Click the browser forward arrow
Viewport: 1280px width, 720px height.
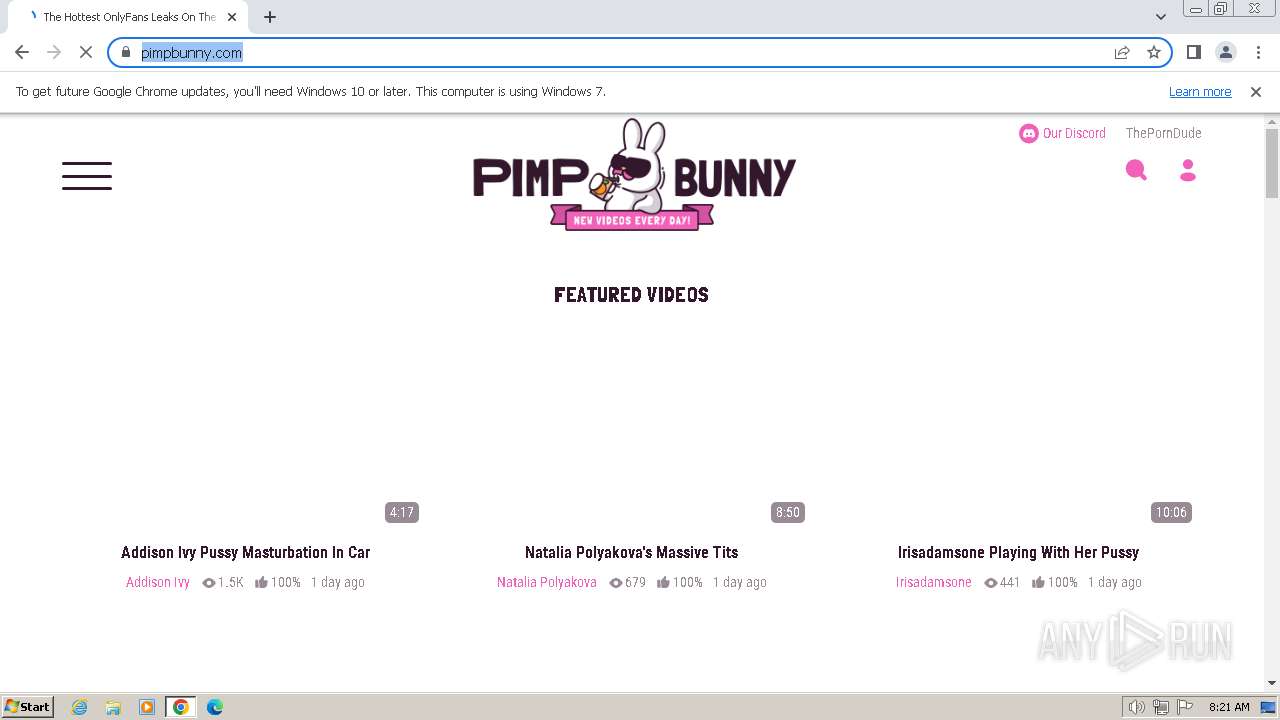54,52
